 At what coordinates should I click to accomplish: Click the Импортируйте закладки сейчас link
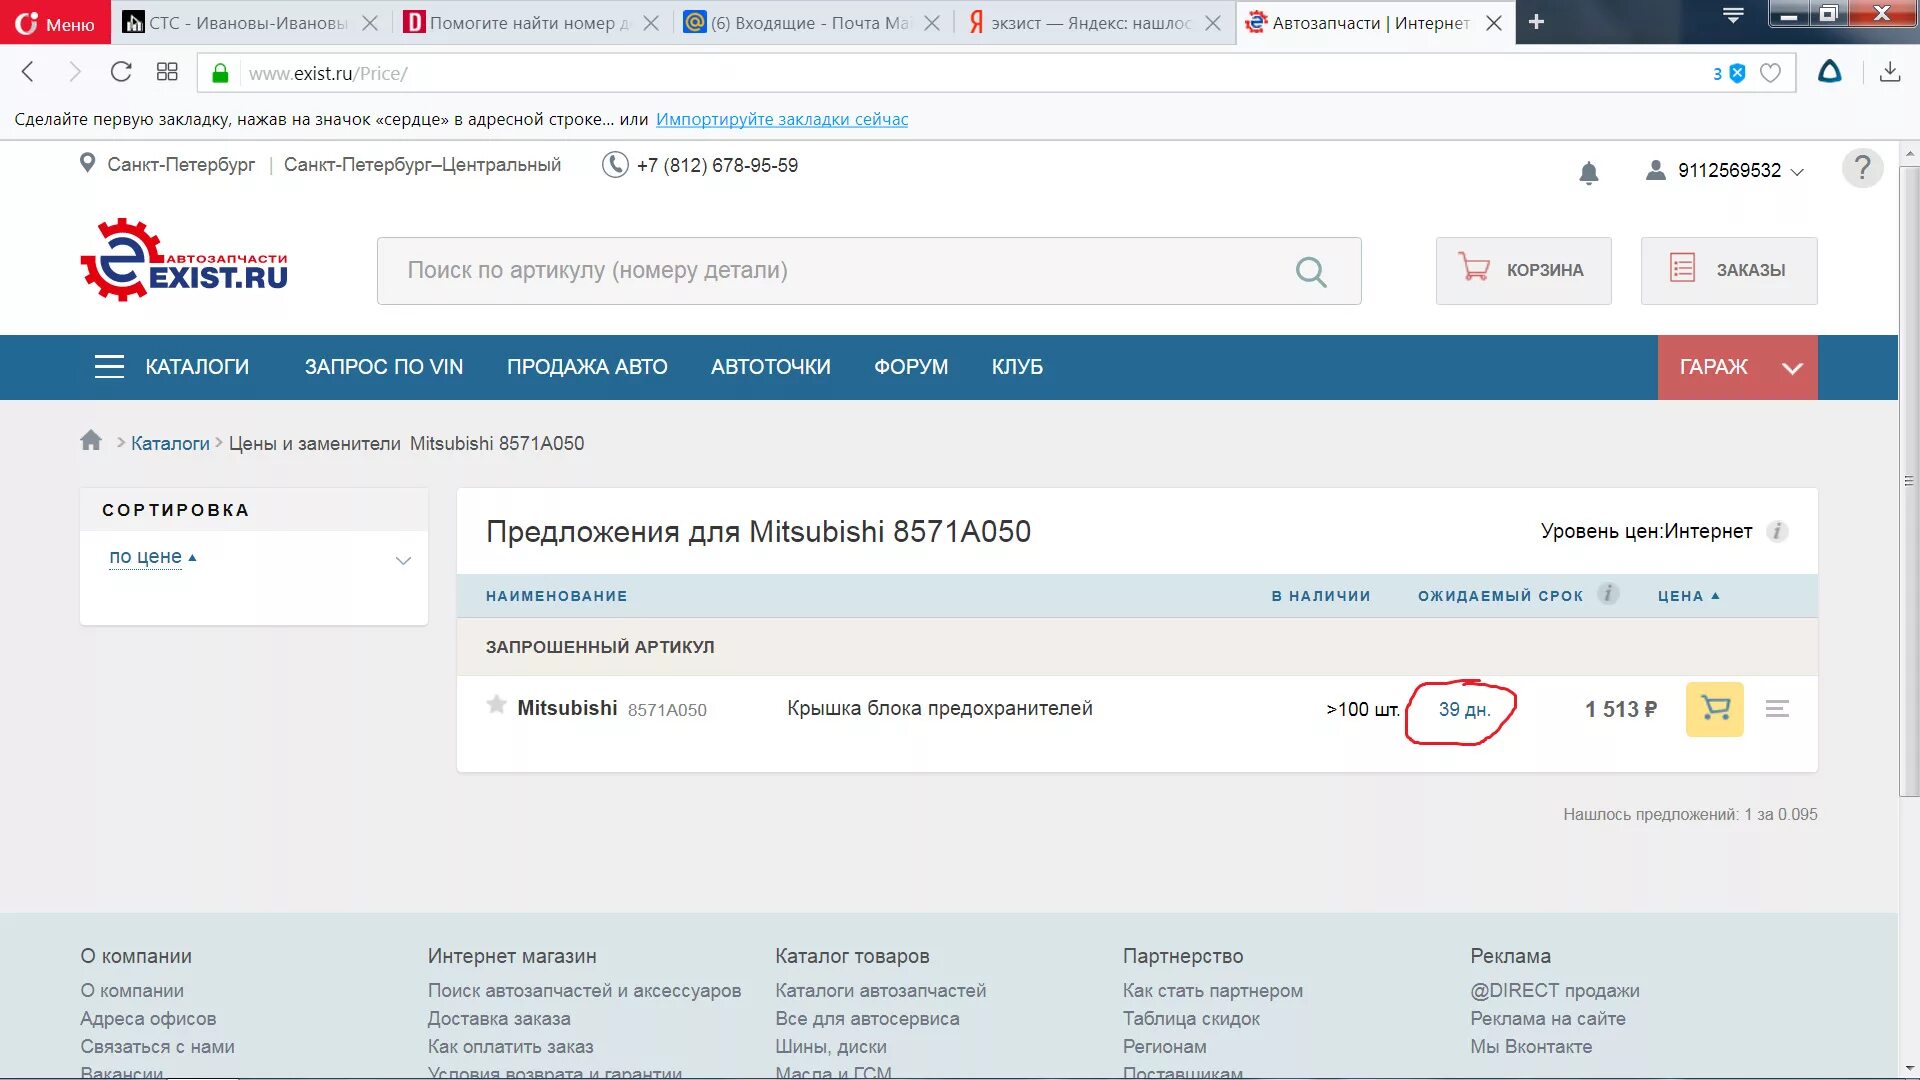[781, 119]
